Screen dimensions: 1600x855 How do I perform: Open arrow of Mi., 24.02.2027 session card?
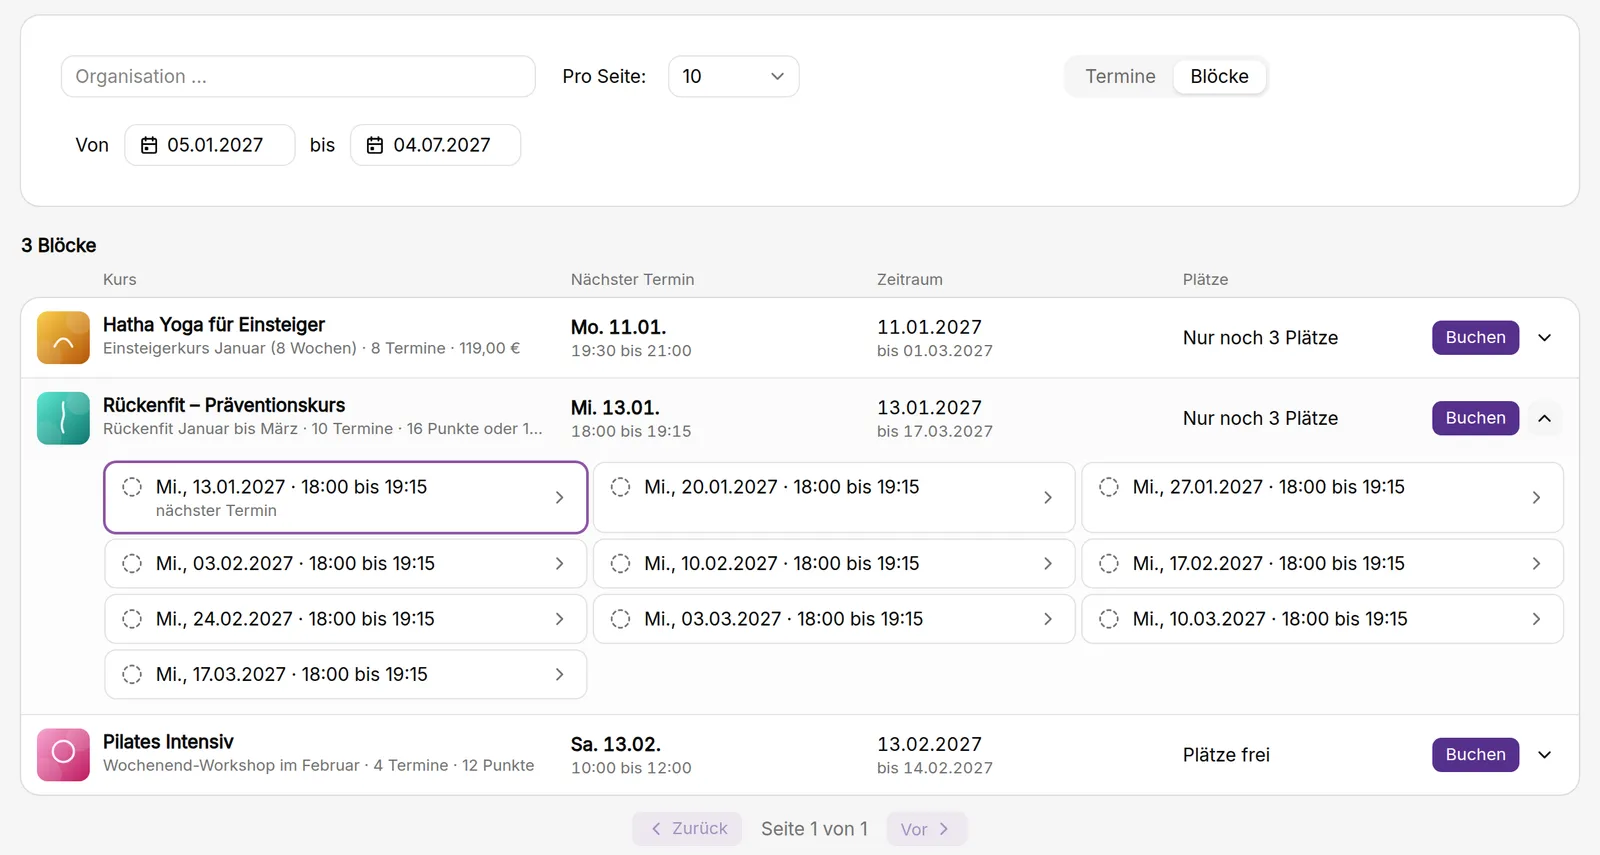pos(559,619)
